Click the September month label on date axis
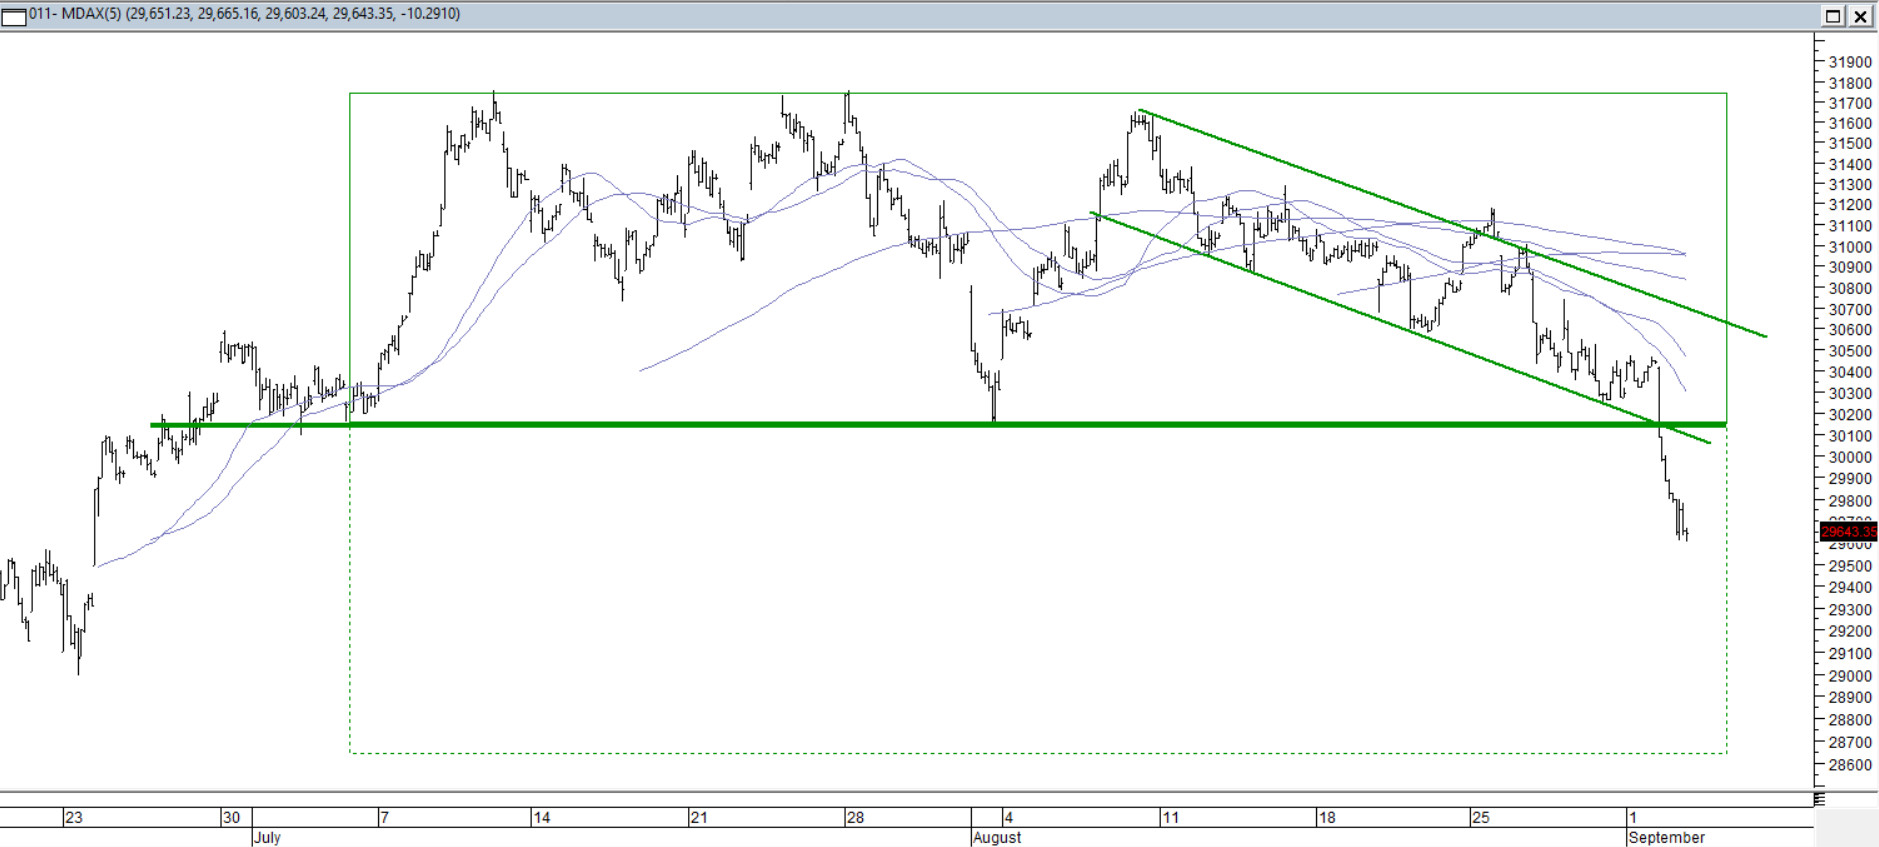 tap(1666, 837)
